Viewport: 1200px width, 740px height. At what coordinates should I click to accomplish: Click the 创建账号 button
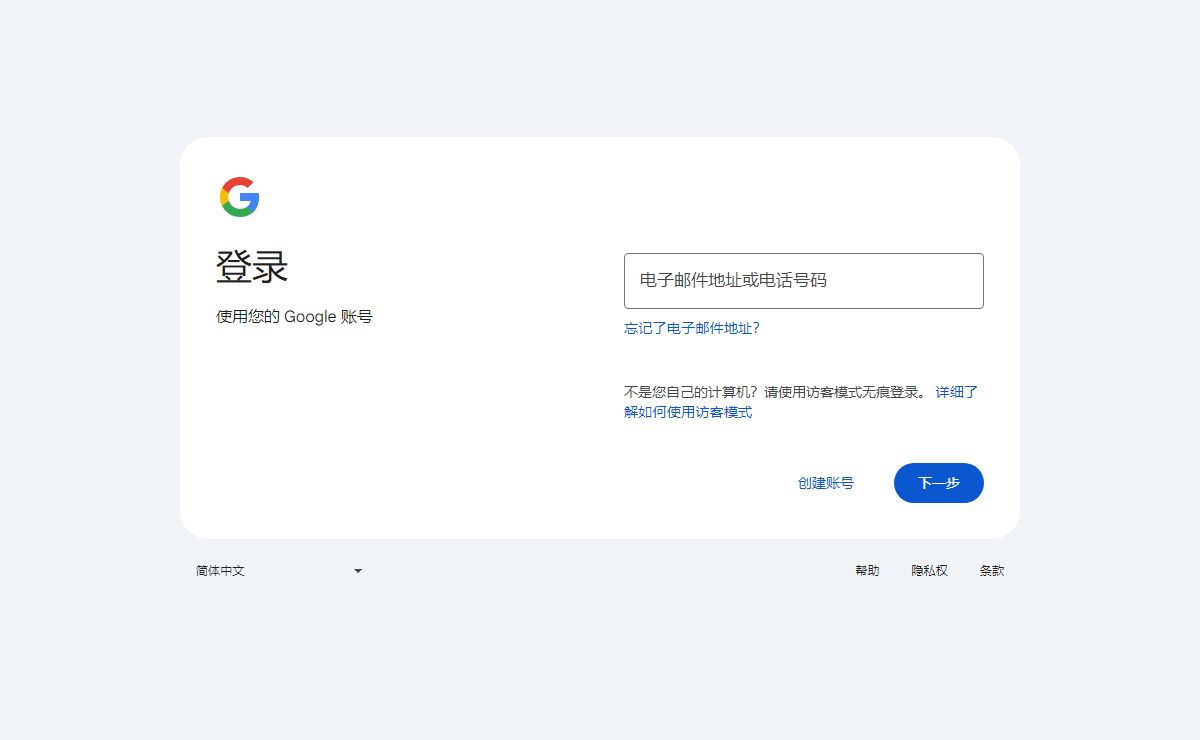(826, 483)
